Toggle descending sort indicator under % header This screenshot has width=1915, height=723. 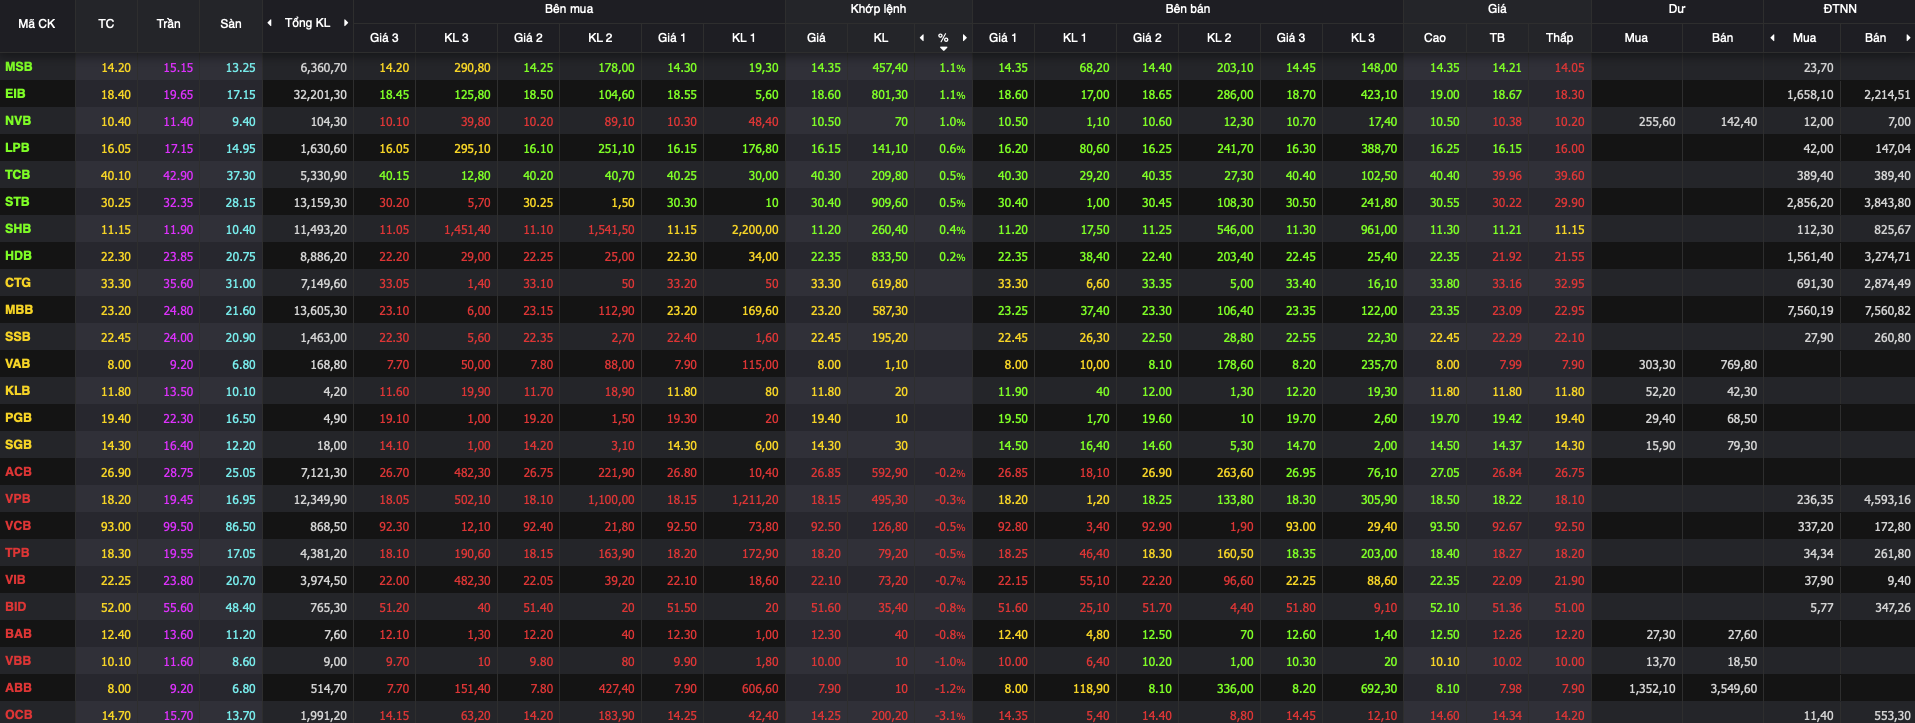943,49
